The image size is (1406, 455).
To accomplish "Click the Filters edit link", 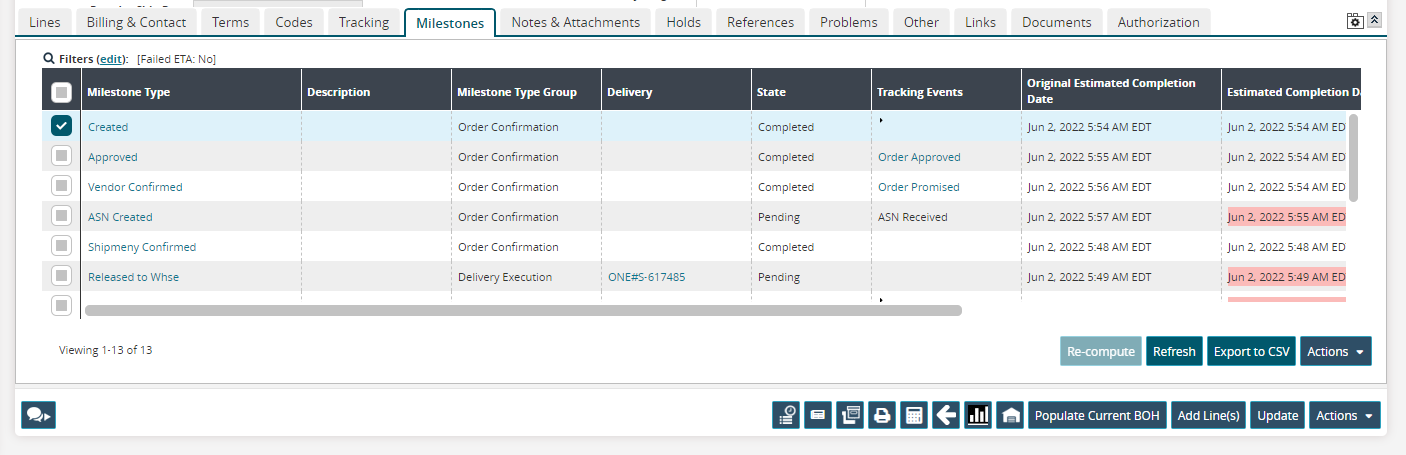I will pos(110,59).
